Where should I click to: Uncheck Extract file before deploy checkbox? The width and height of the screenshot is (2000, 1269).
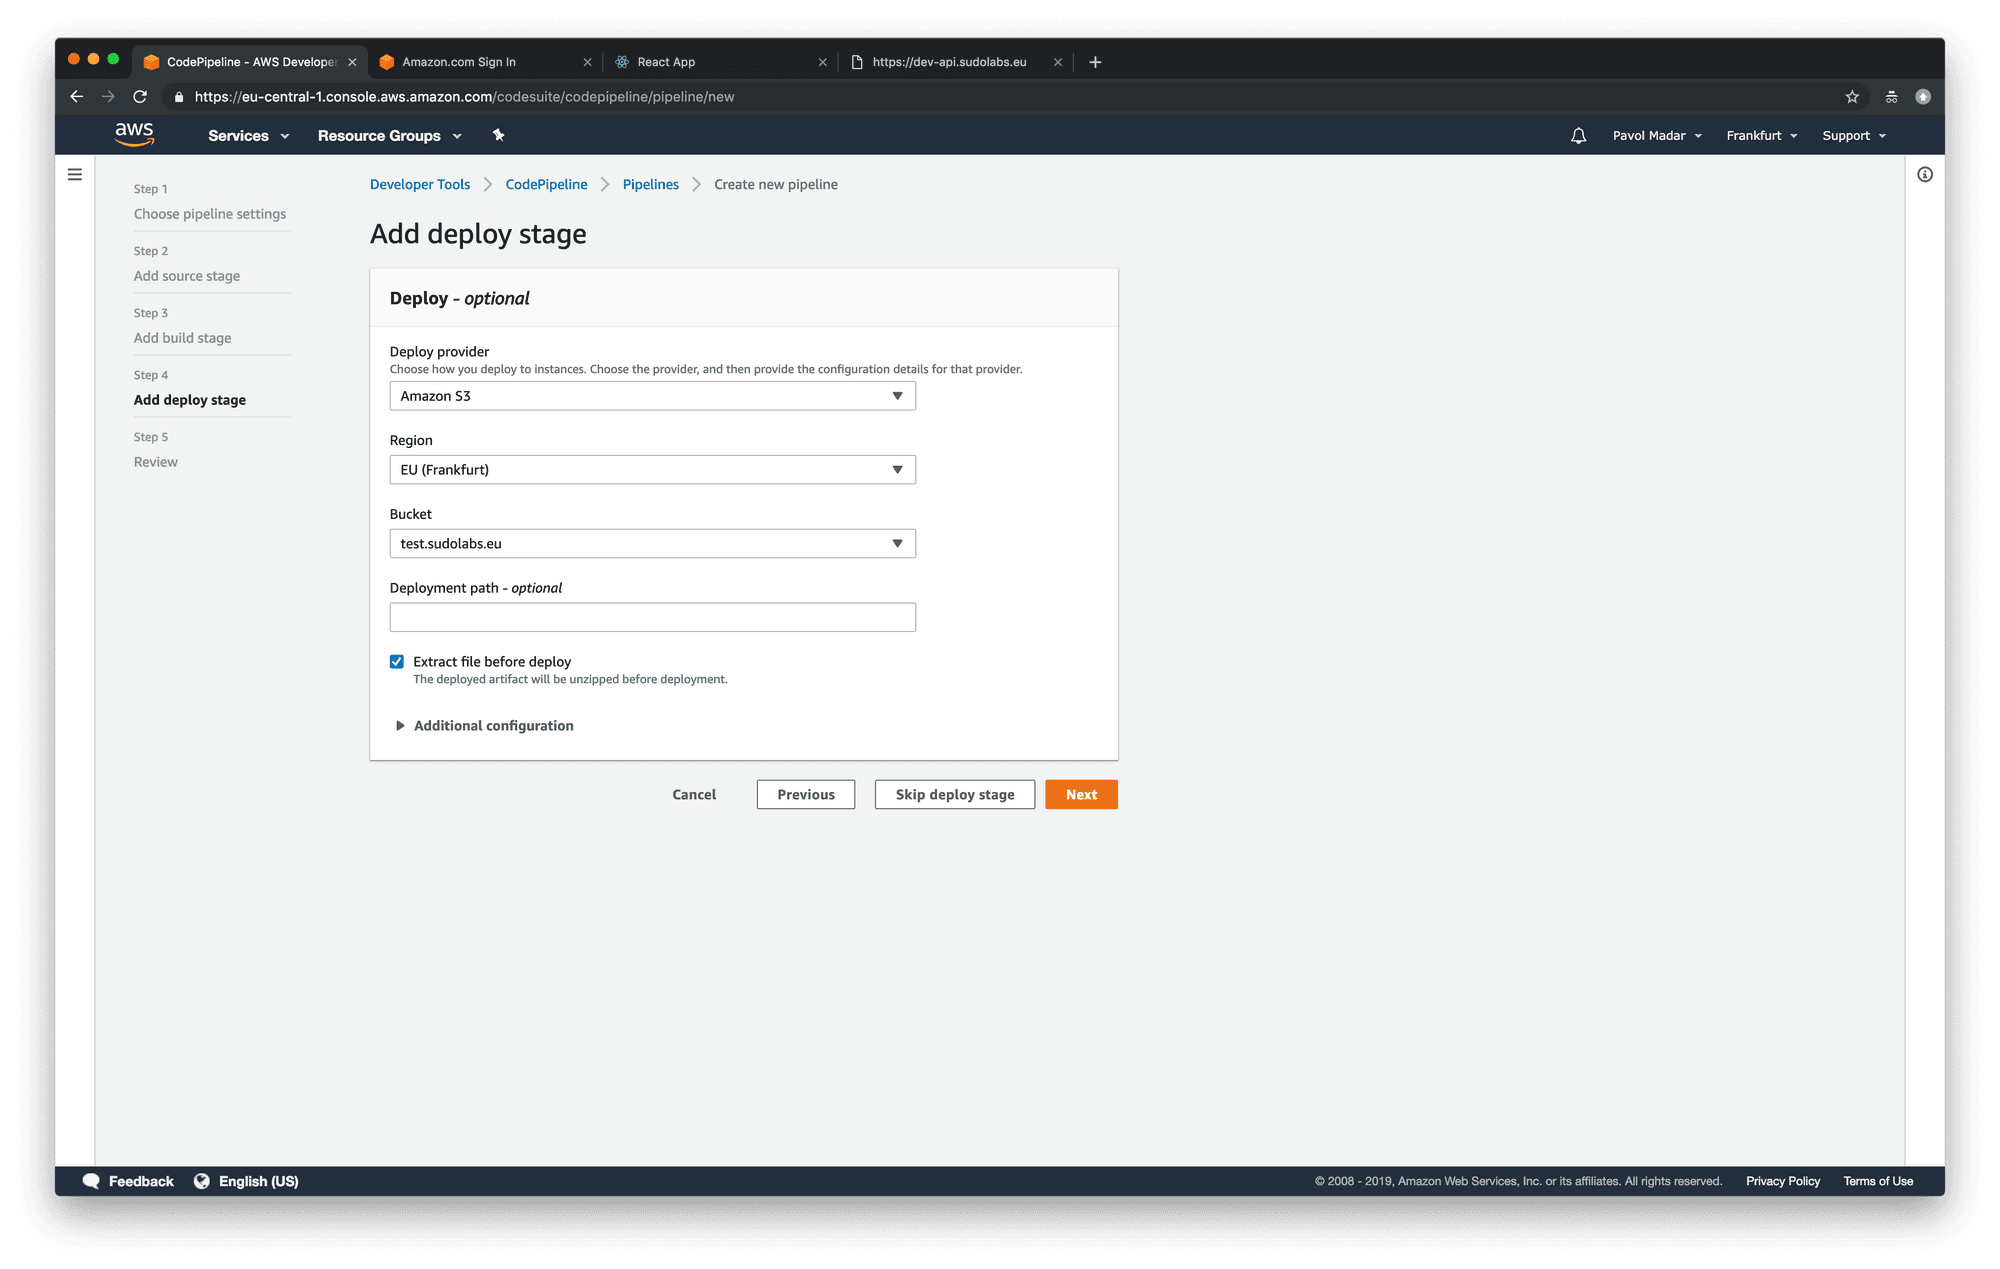click(x=397, y=661)
